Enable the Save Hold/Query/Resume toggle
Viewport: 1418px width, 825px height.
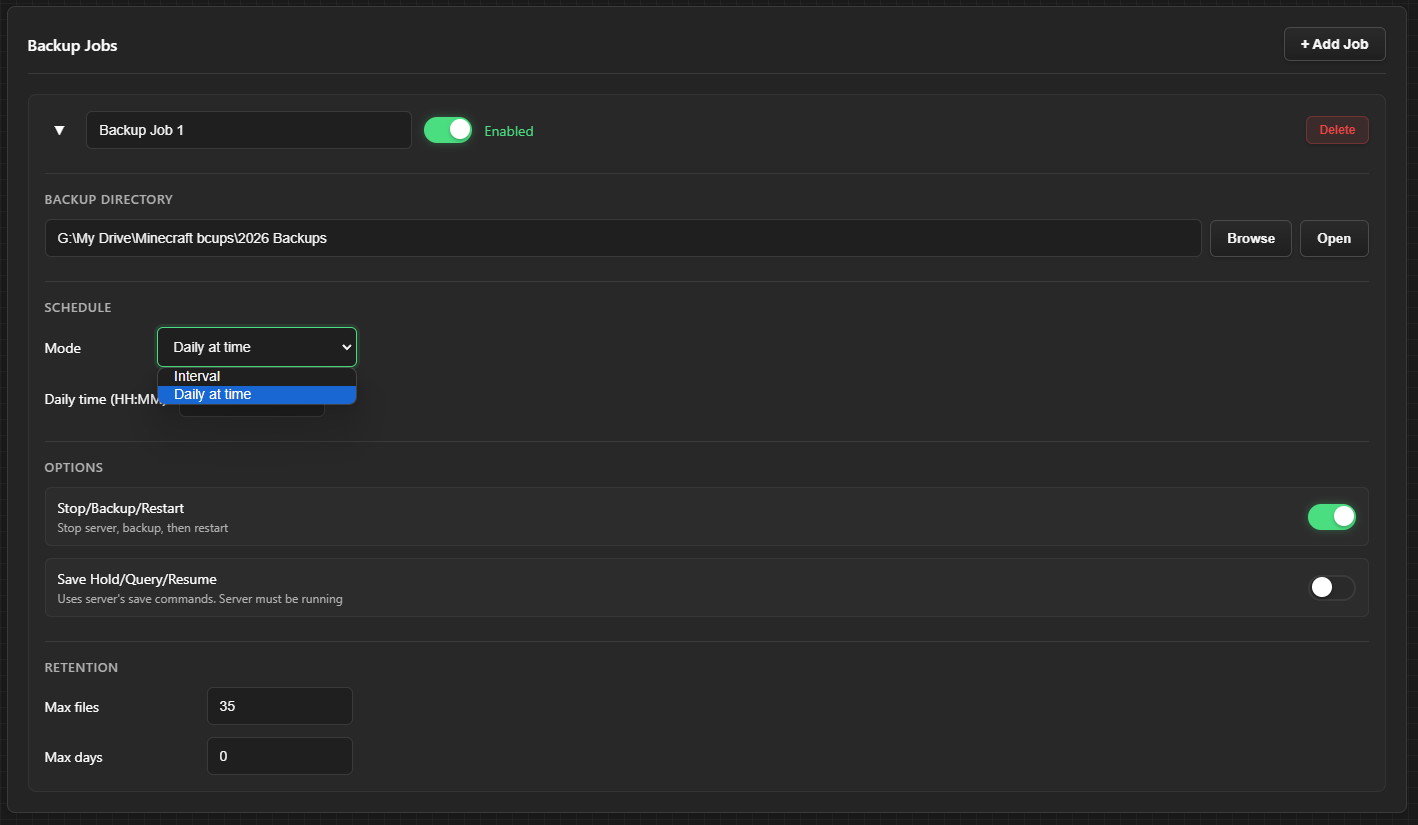[1331, 588]
